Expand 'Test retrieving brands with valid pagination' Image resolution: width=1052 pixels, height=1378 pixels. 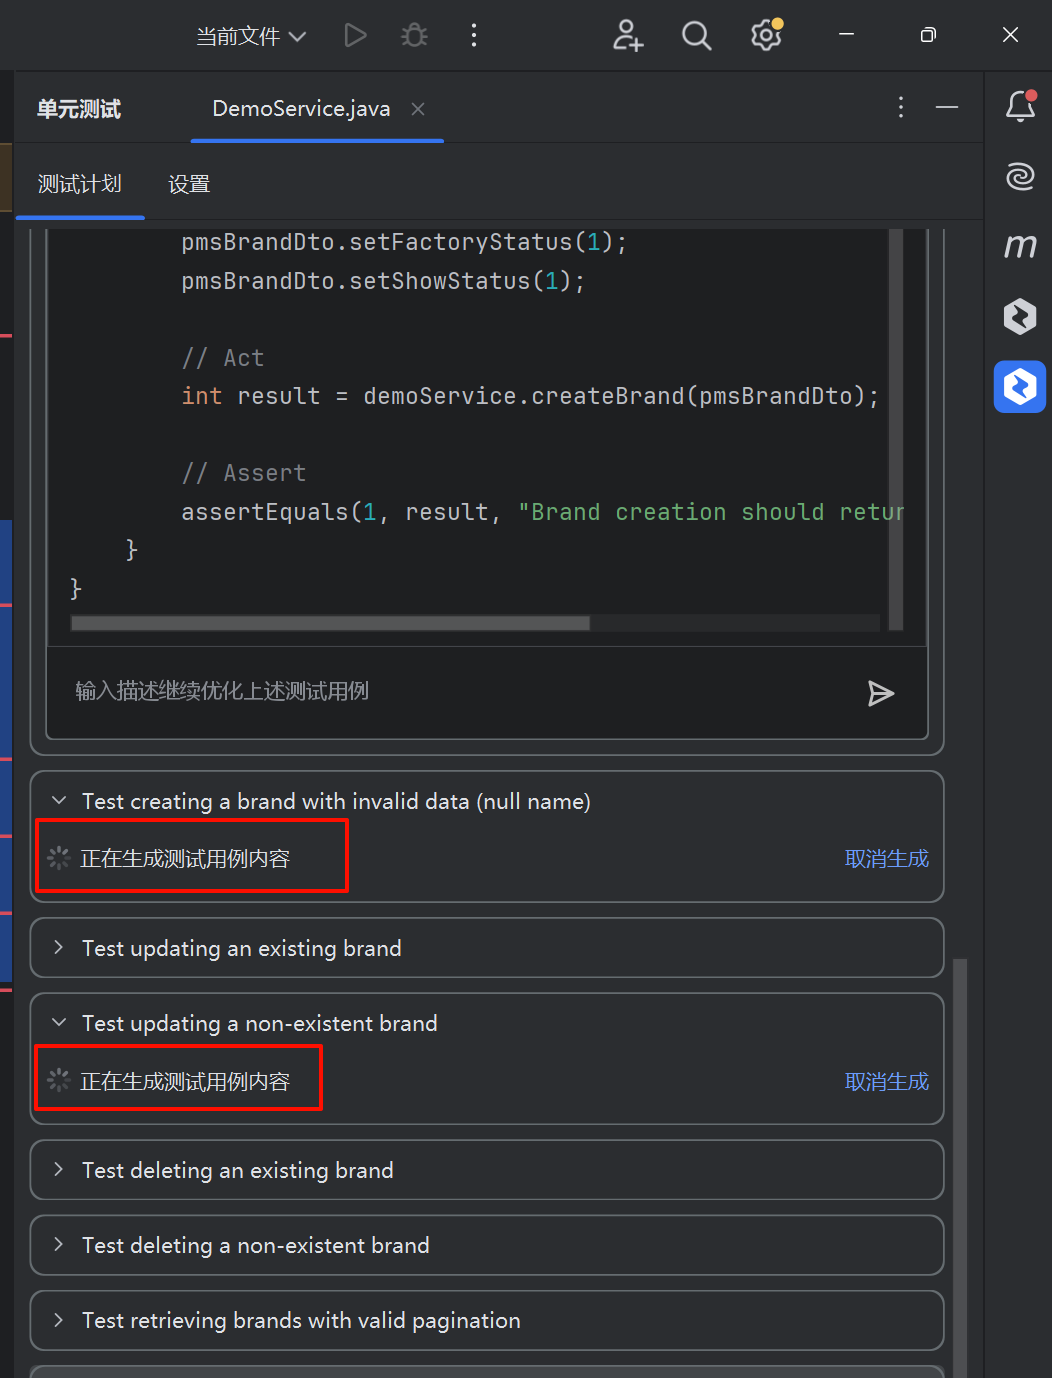coord(59,1320)
